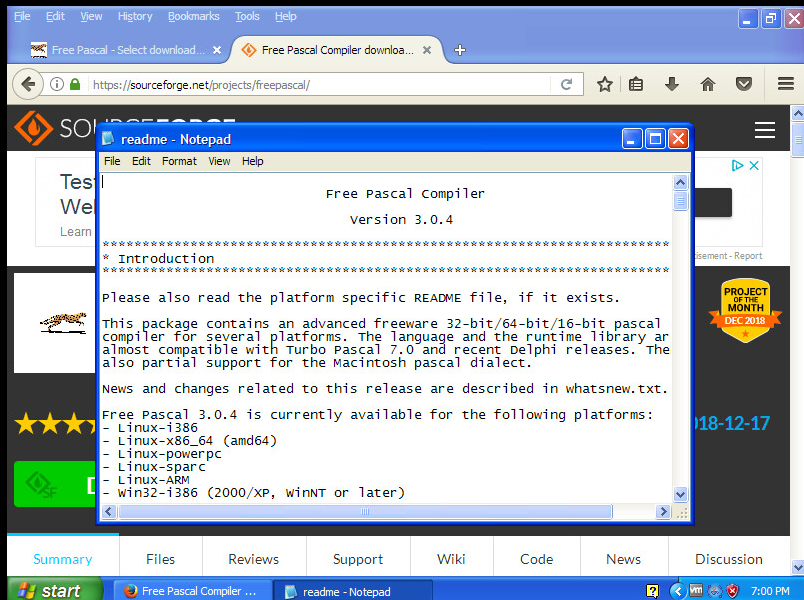Open the Firefox downloads arrow

pos(672,85)
